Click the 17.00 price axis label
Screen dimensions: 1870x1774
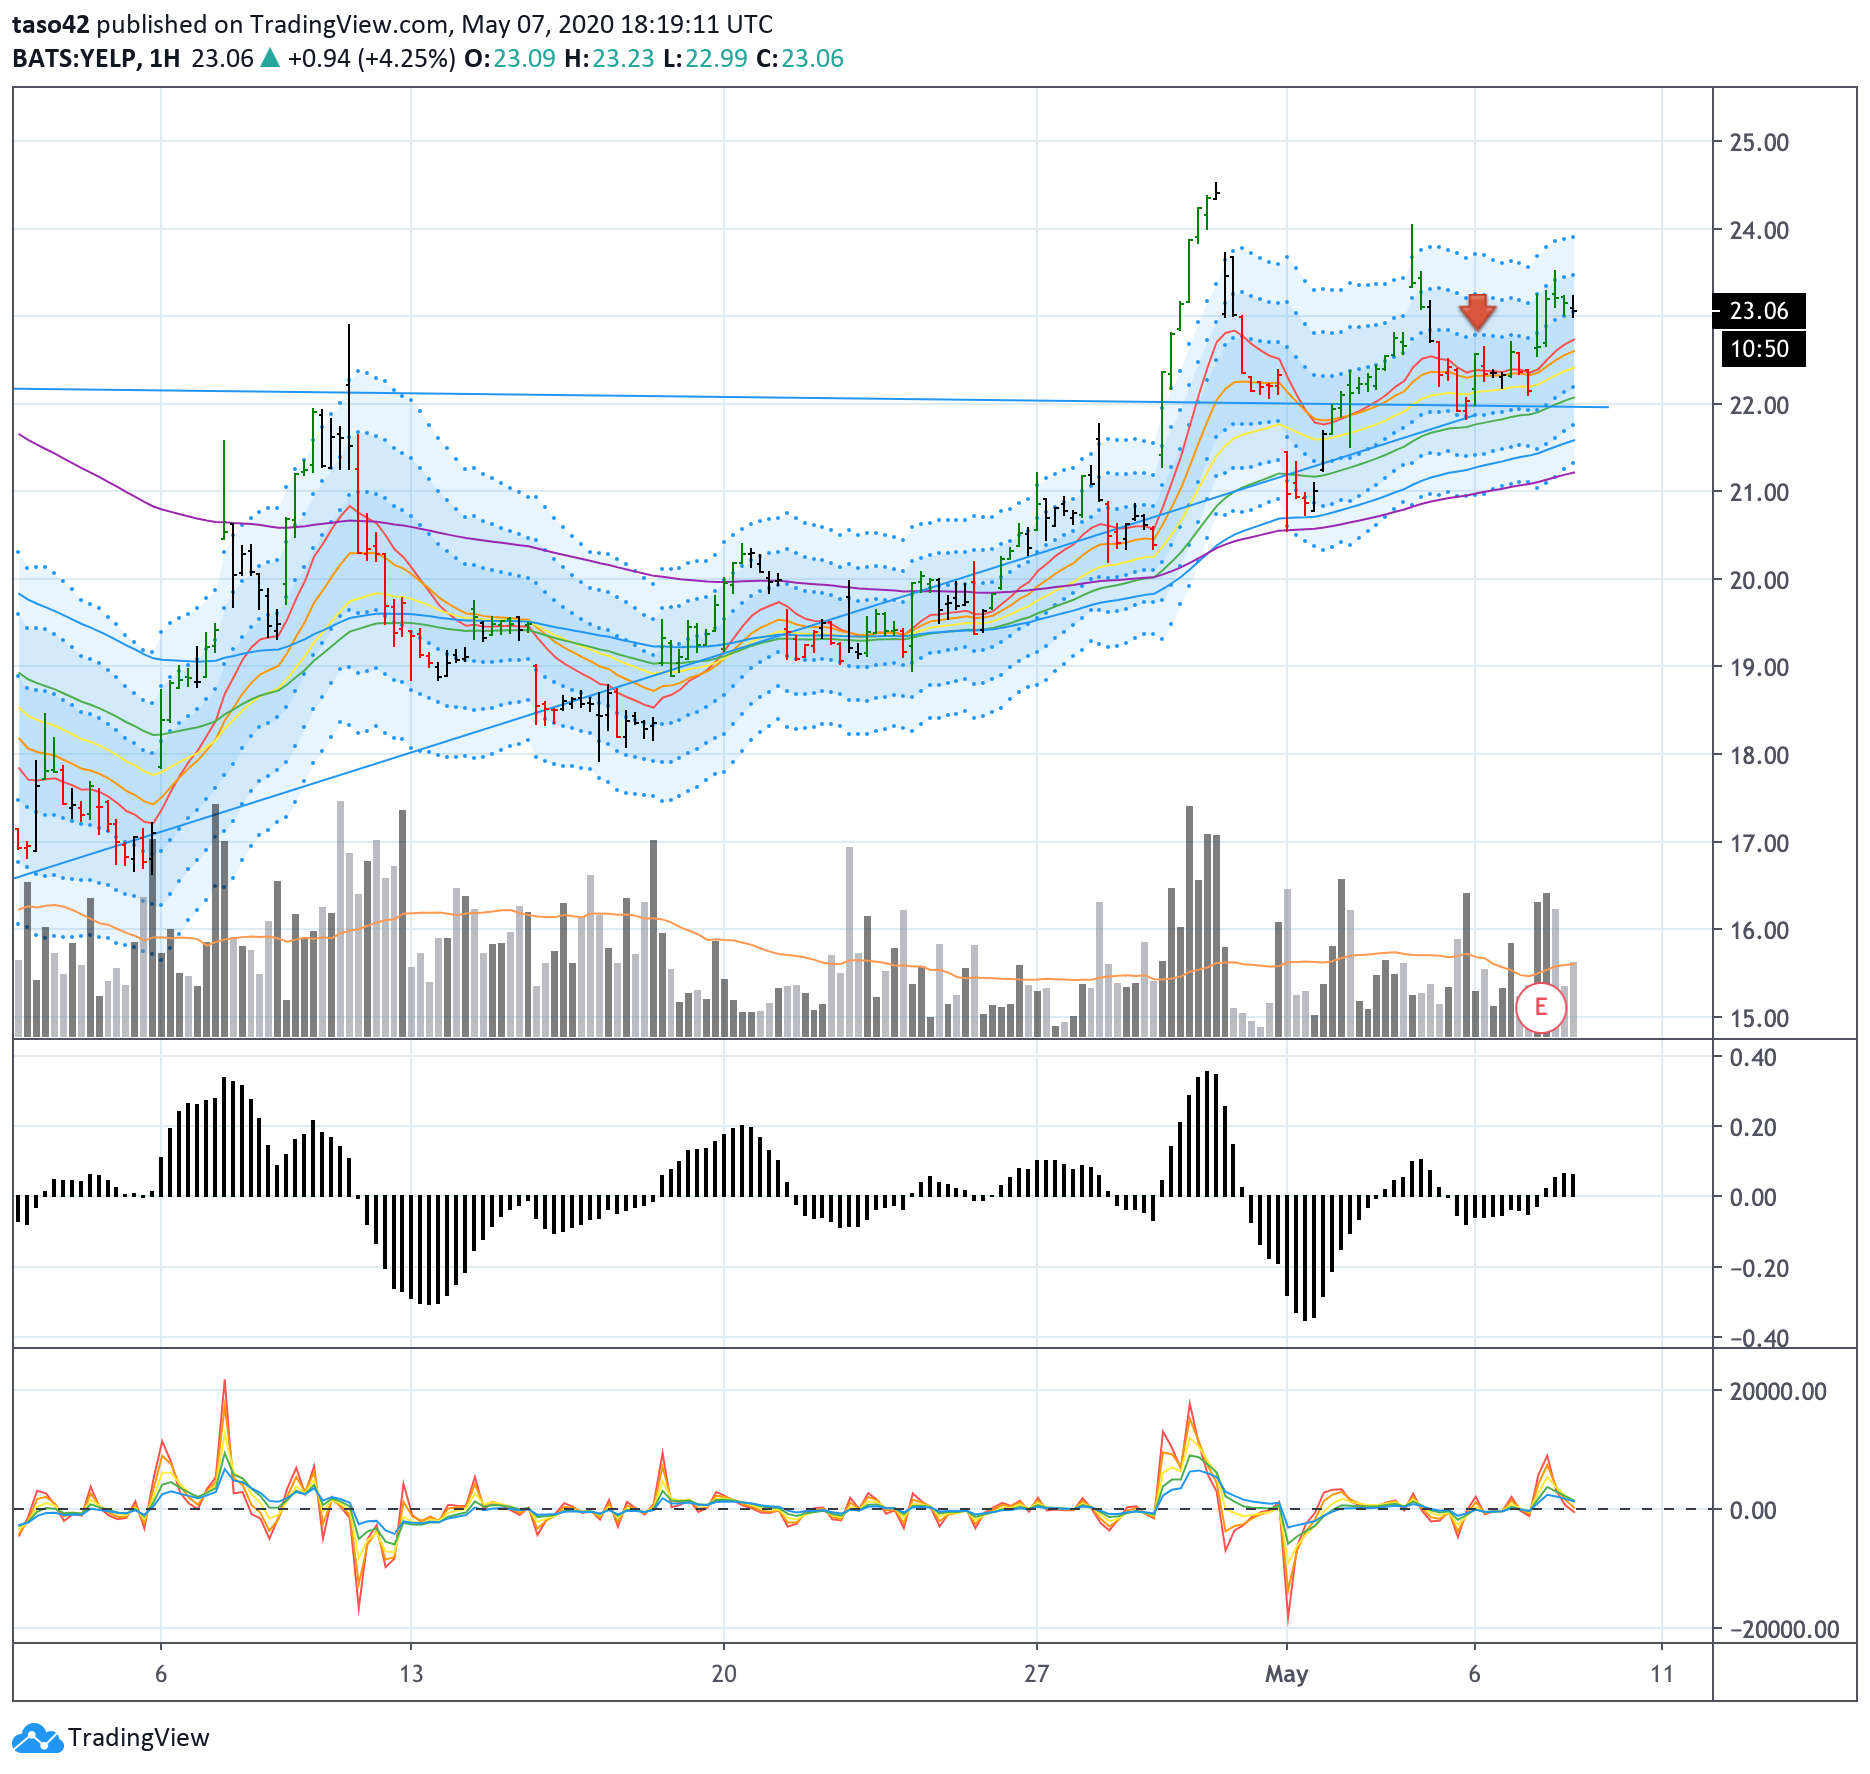[x=1759, y=843]
